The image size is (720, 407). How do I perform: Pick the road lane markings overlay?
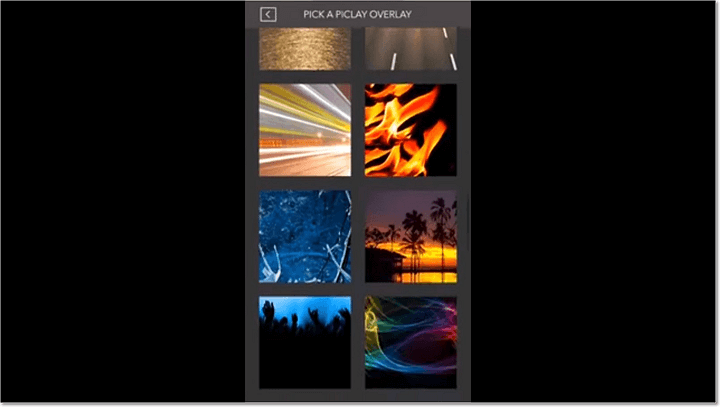pos(411,49)
